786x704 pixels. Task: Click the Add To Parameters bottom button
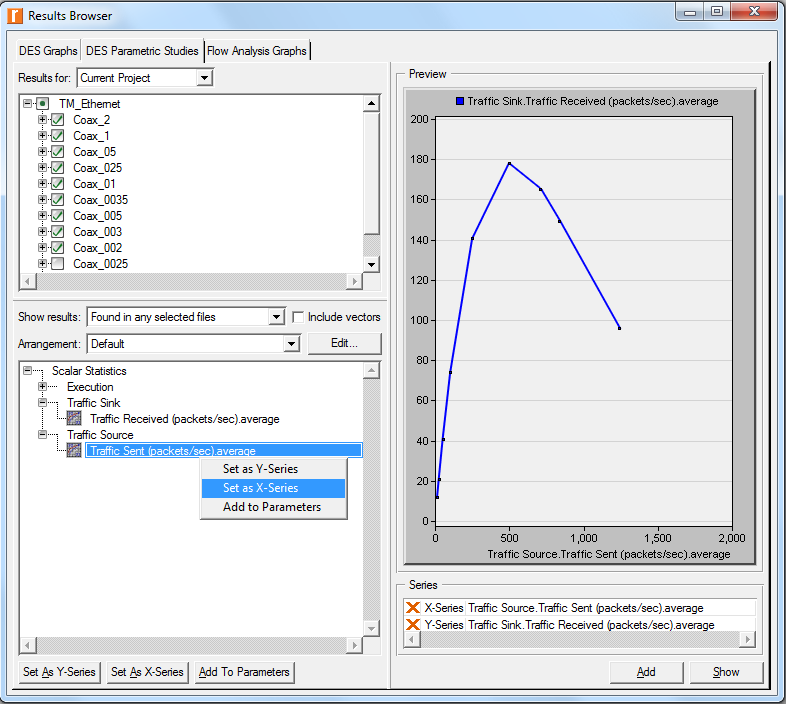click(x=244, y=672)
